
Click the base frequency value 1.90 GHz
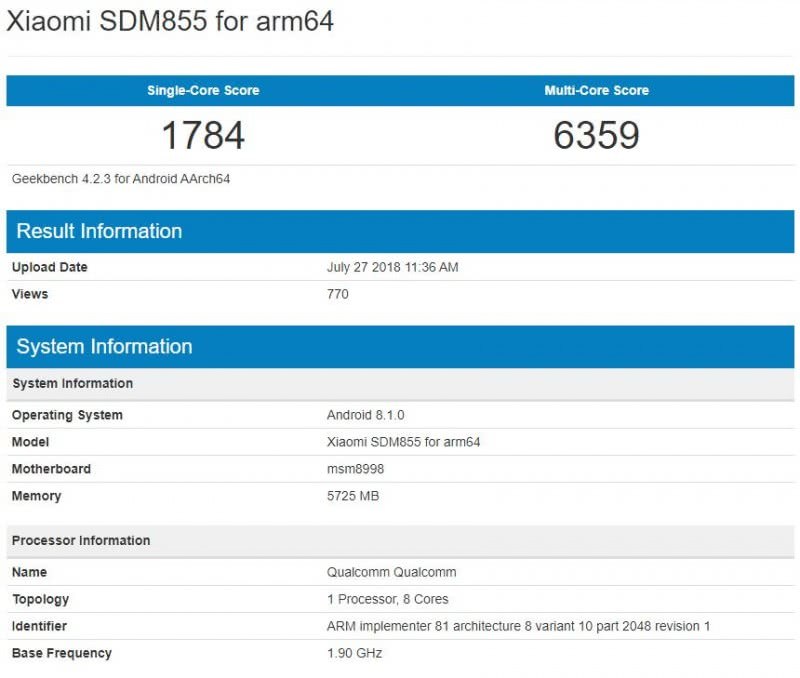[x=354, y=653]
